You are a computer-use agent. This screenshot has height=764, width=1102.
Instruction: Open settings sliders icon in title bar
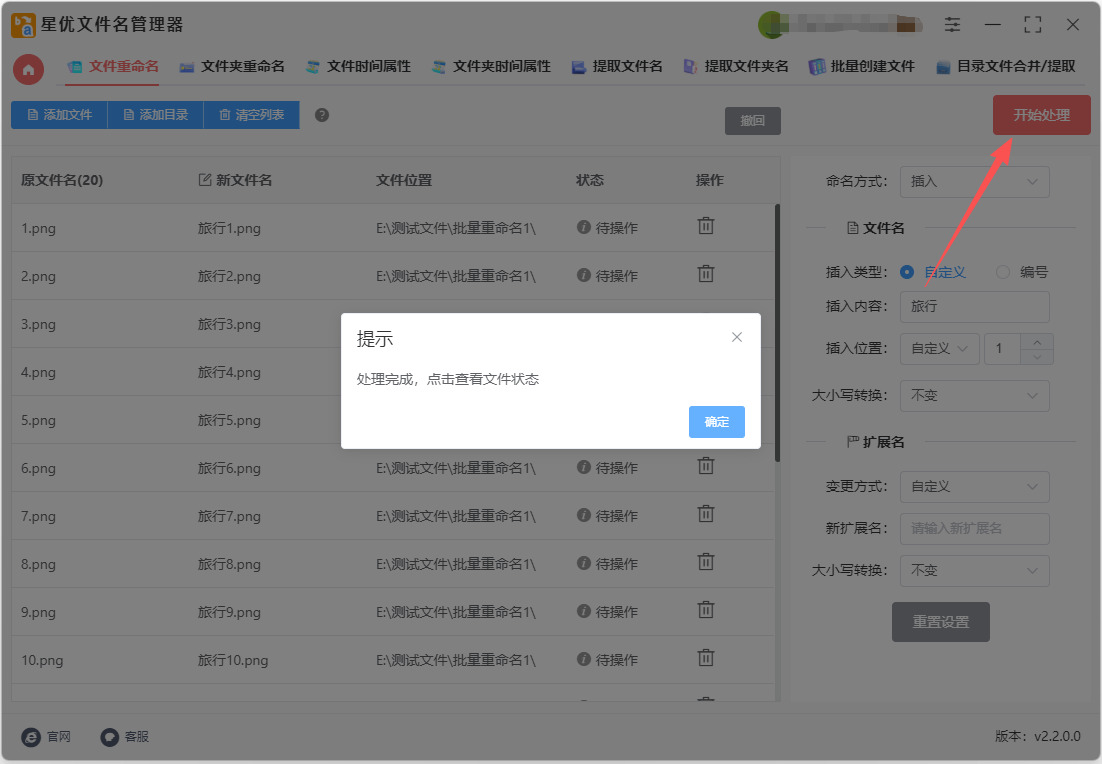[952, 25]
